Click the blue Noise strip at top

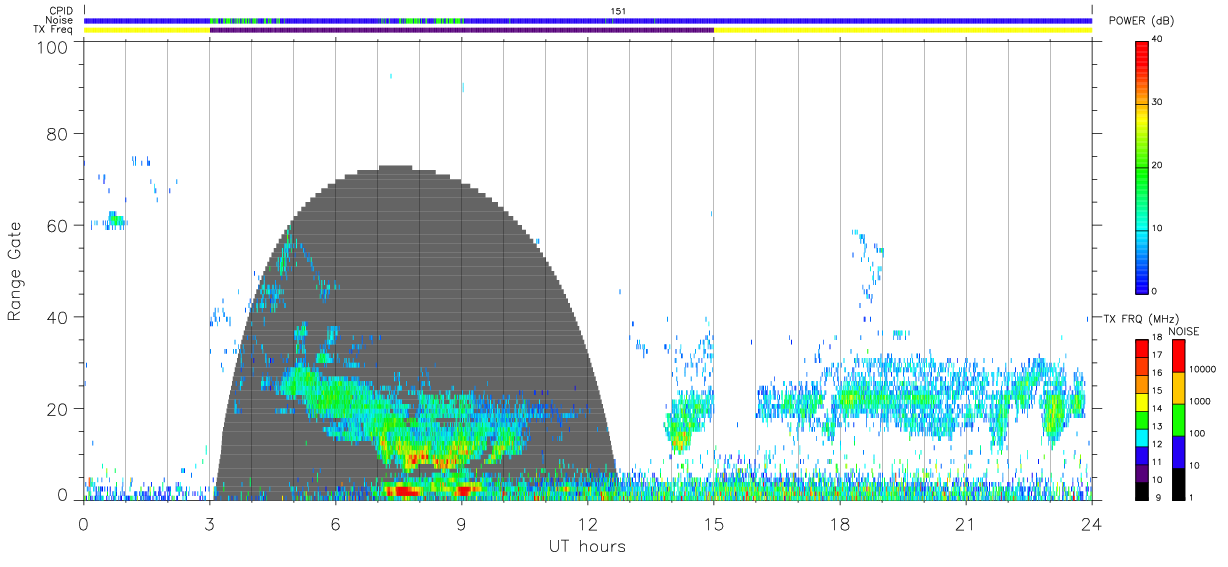pos(587,20)
